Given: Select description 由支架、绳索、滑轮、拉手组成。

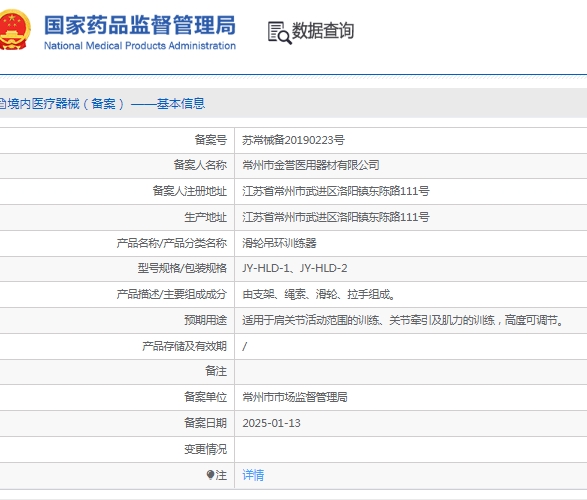Looking at the screenshot, I should coord(319,294).
